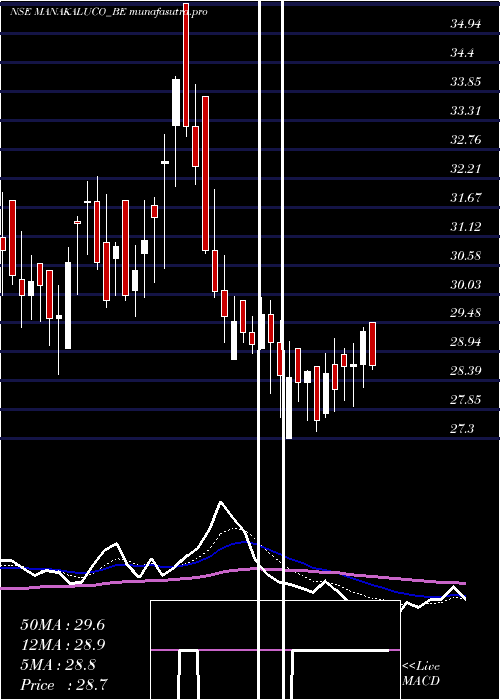Viewport: 500px width, 700px height.
Task: Click the last red candle on the right
Action: pos(372,344)
